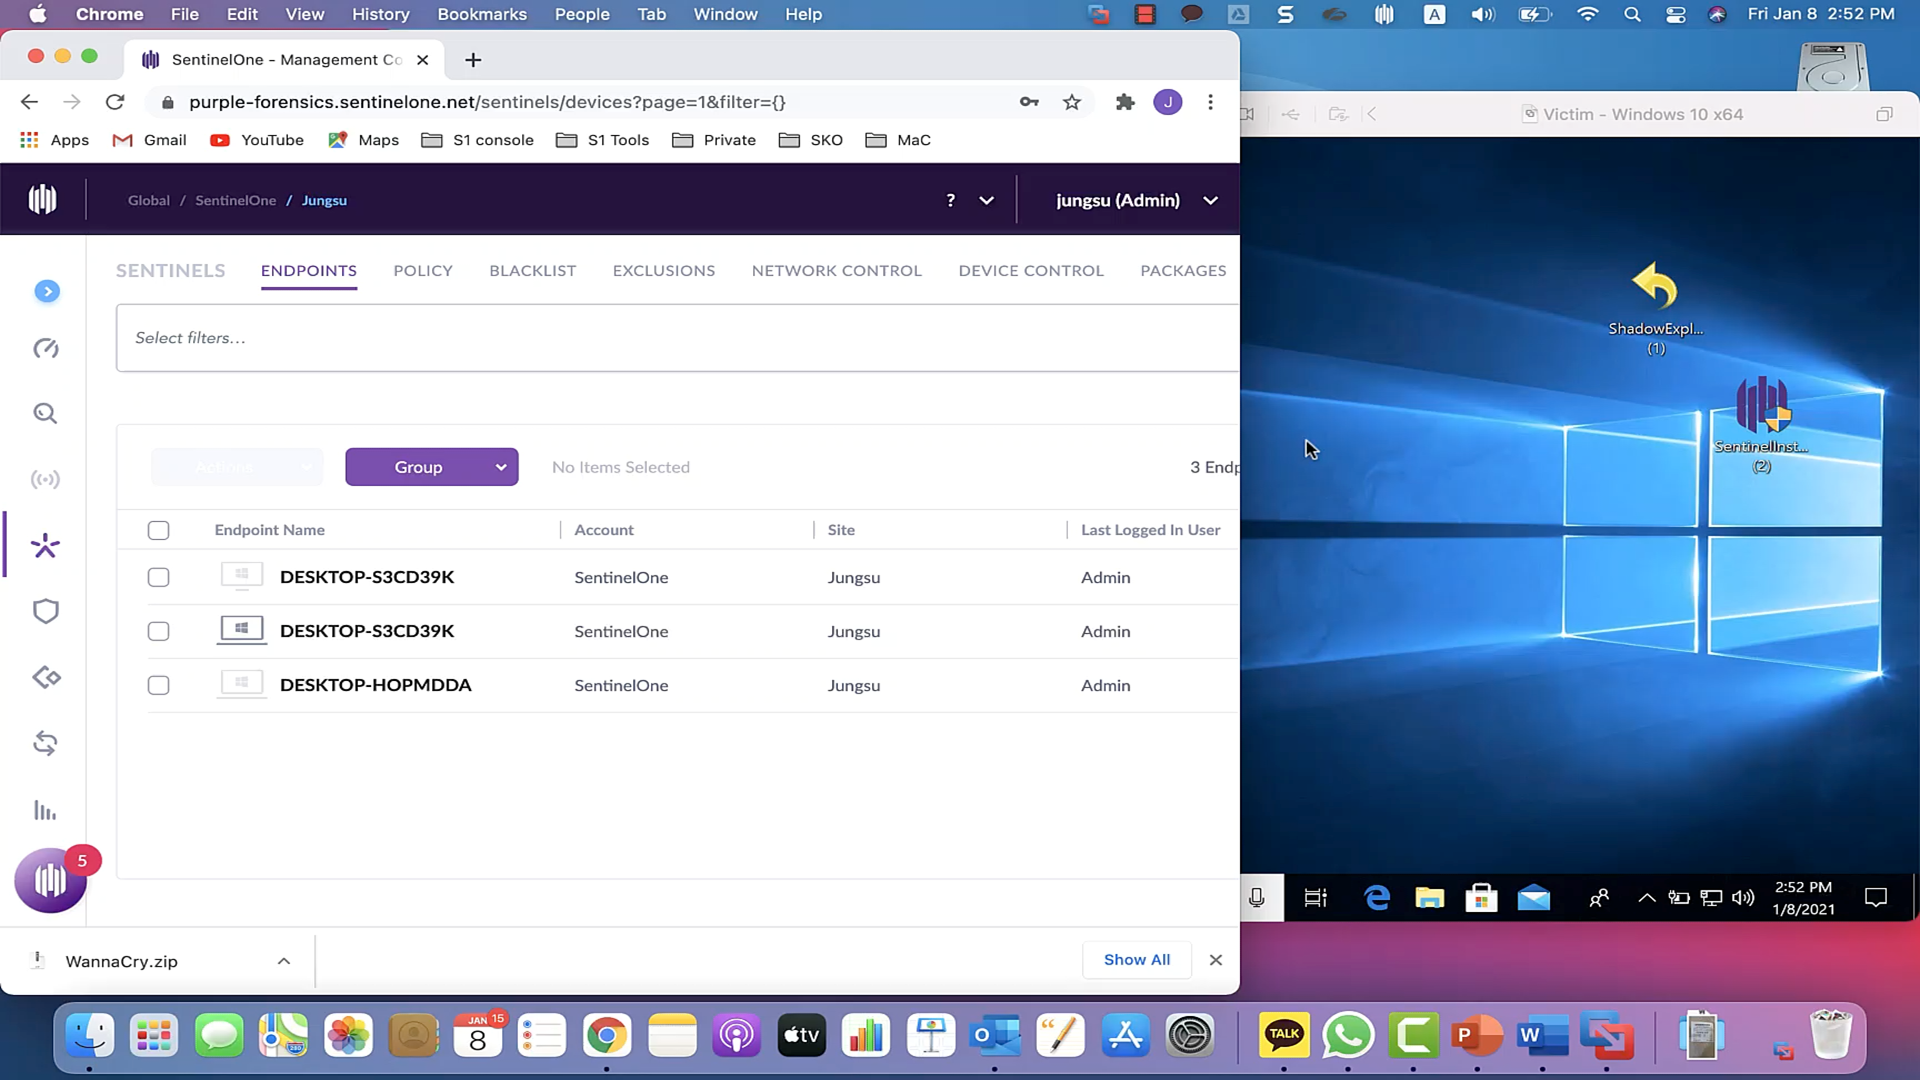Click the SentinelOne breadcrumb link
1920x1080 pixels.
pyautogui.click(x=235, y=200)
